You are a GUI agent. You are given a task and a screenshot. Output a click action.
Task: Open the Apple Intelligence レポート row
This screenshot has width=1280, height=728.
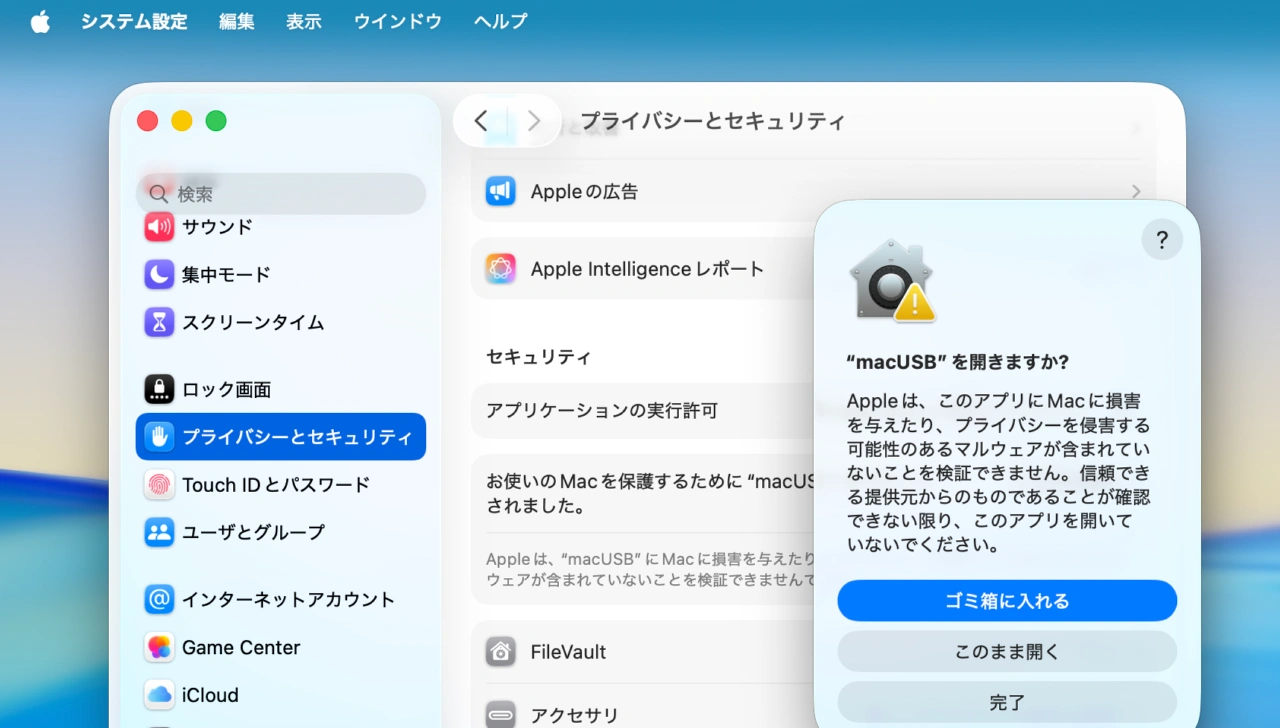pyautogui.click(x=646, y=269)
